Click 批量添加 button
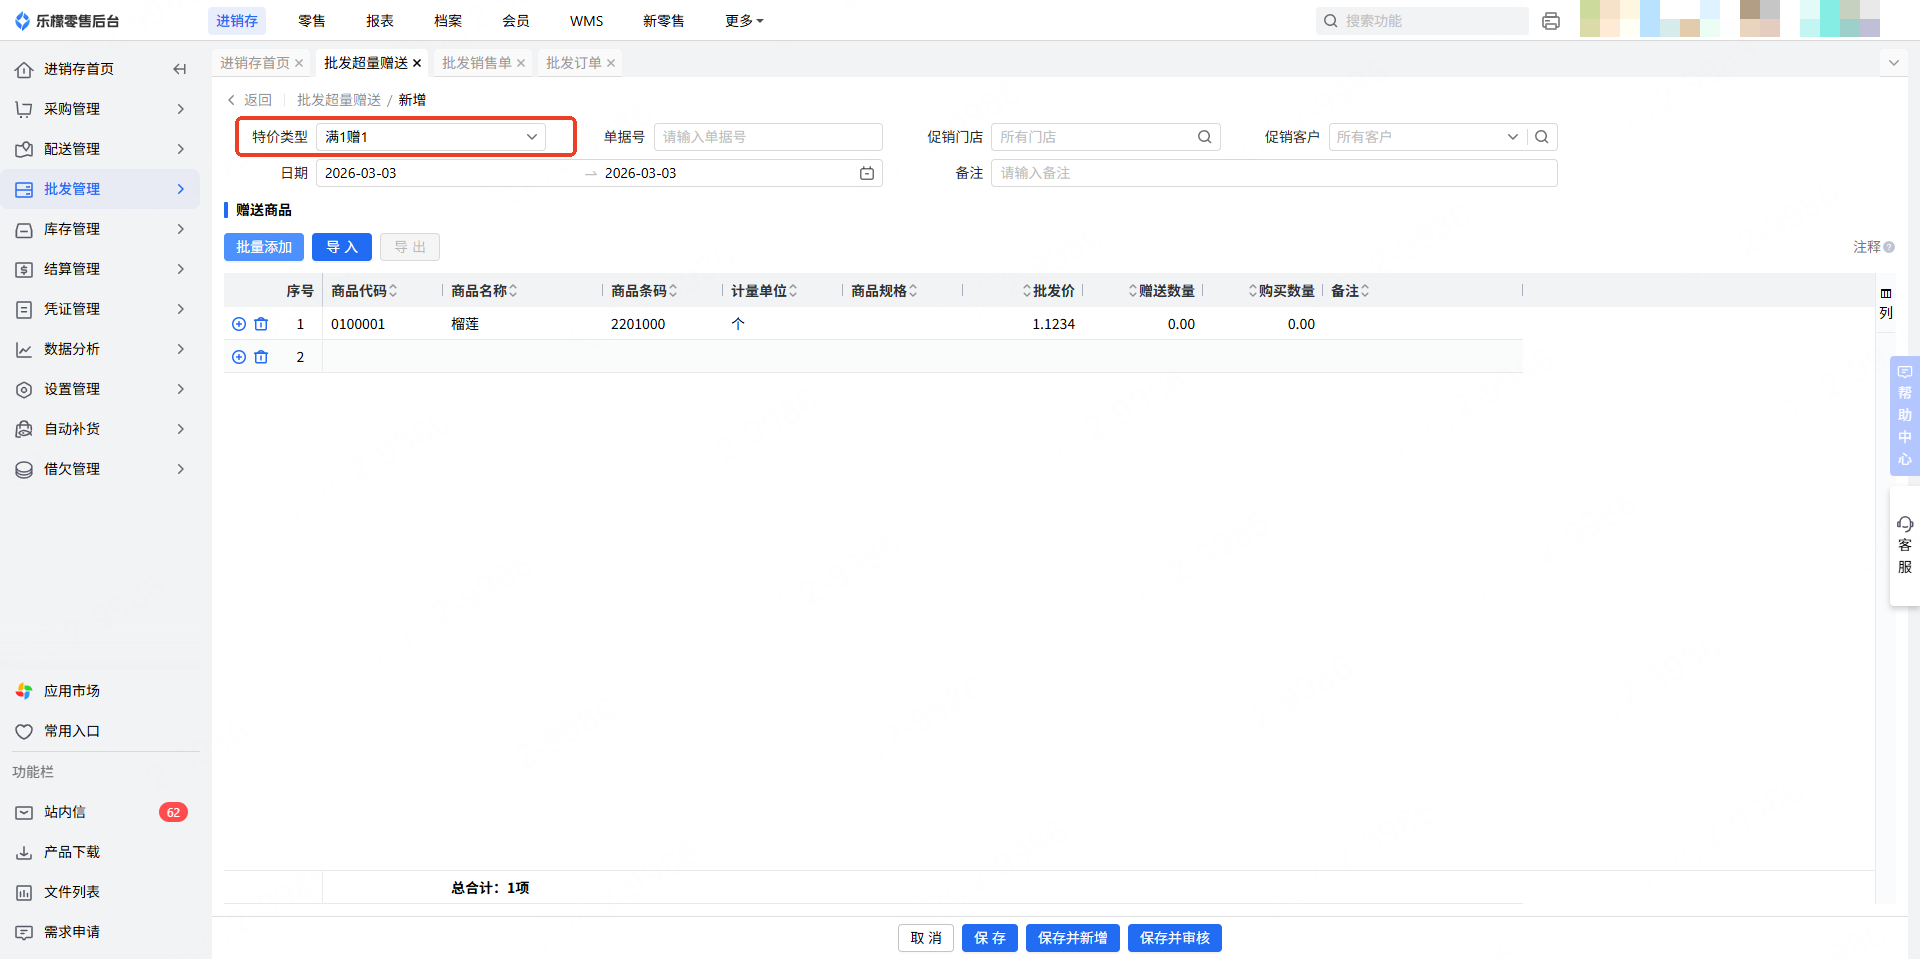This screenshot has width=1920, height=959. [x=264, y=247]
